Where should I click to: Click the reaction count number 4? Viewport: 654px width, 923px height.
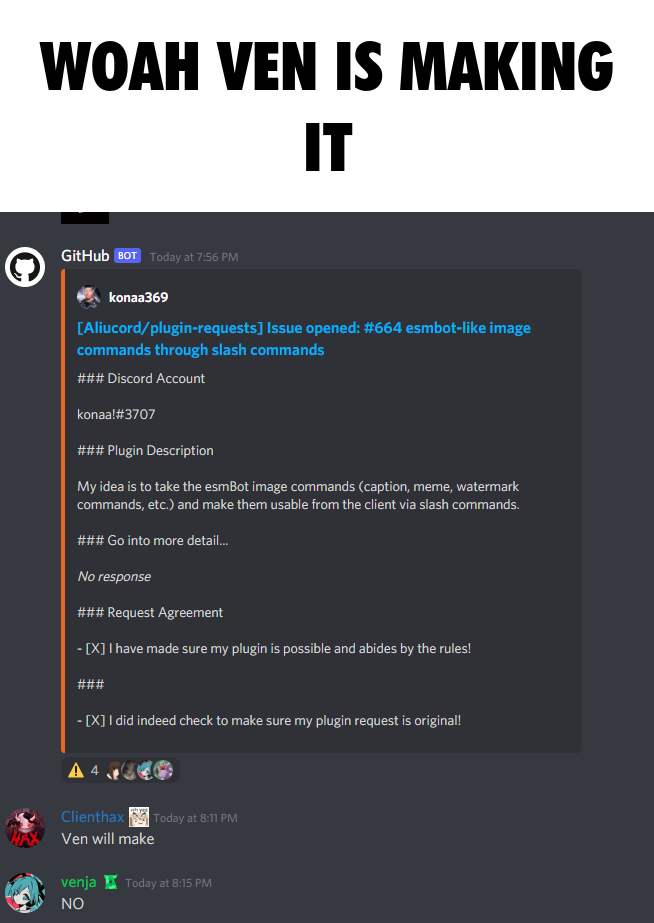pos(95,770)
